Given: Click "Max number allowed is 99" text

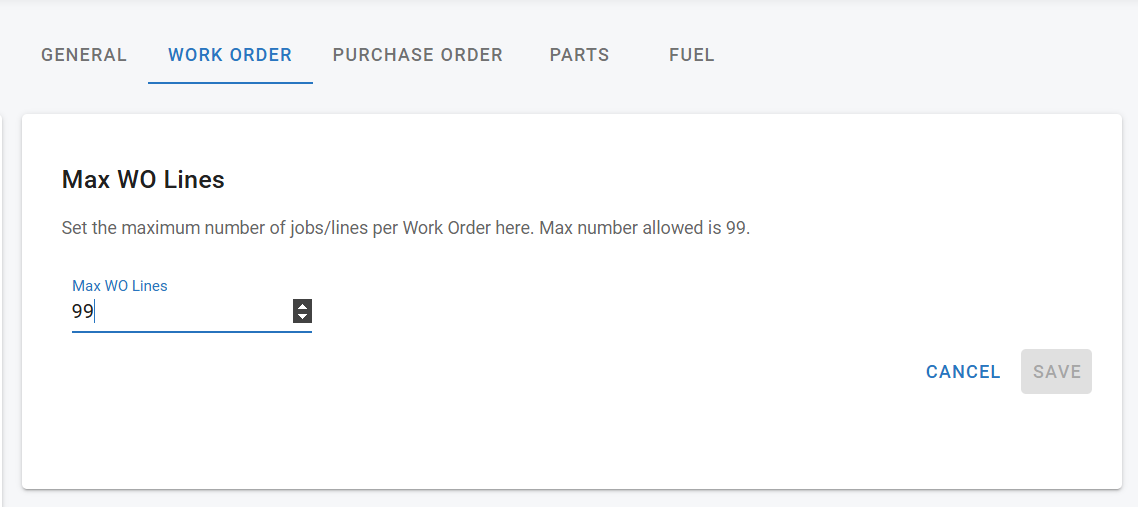Looking at the screenshot, I should [645, 228].
